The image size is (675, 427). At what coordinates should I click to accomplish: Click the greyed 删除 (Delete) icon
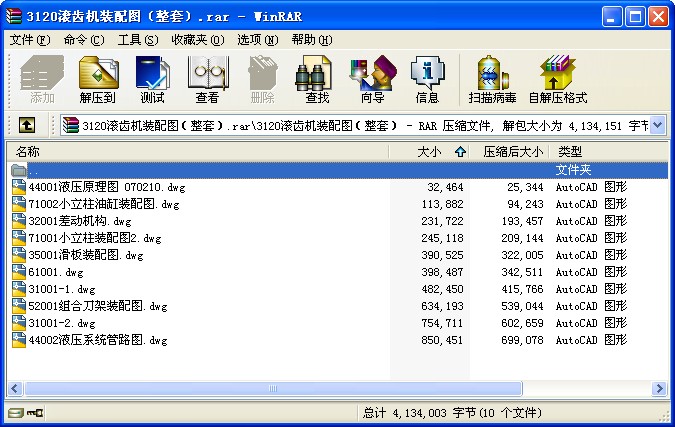[262, 80]
